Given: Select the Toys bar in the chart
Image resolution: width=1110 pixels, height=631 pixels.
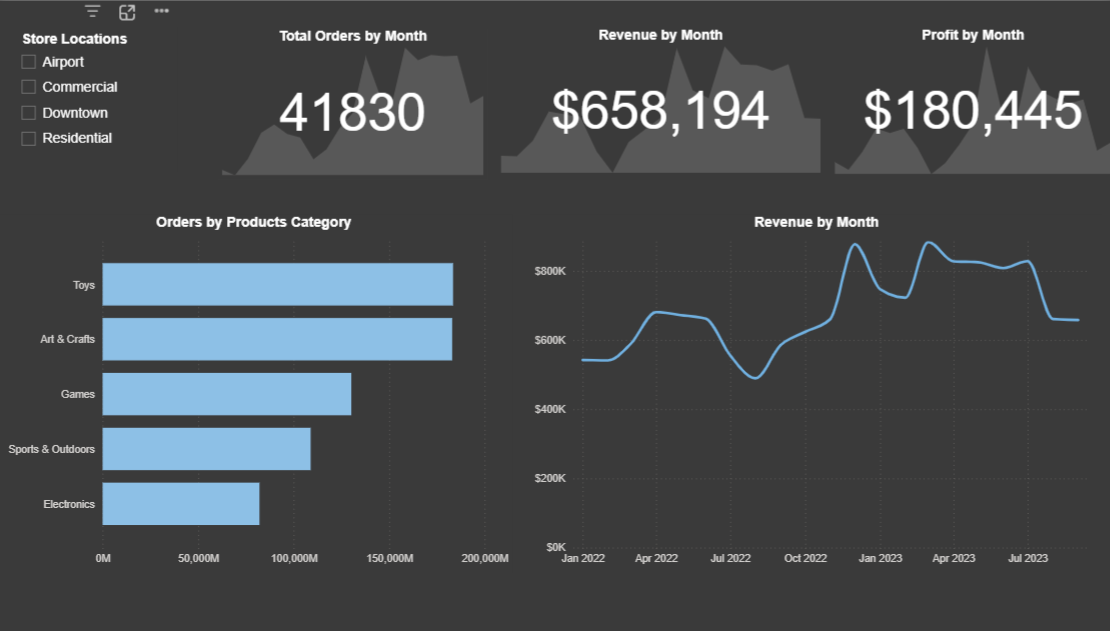Looking at the screenshot, I should [x=277, y=284].
